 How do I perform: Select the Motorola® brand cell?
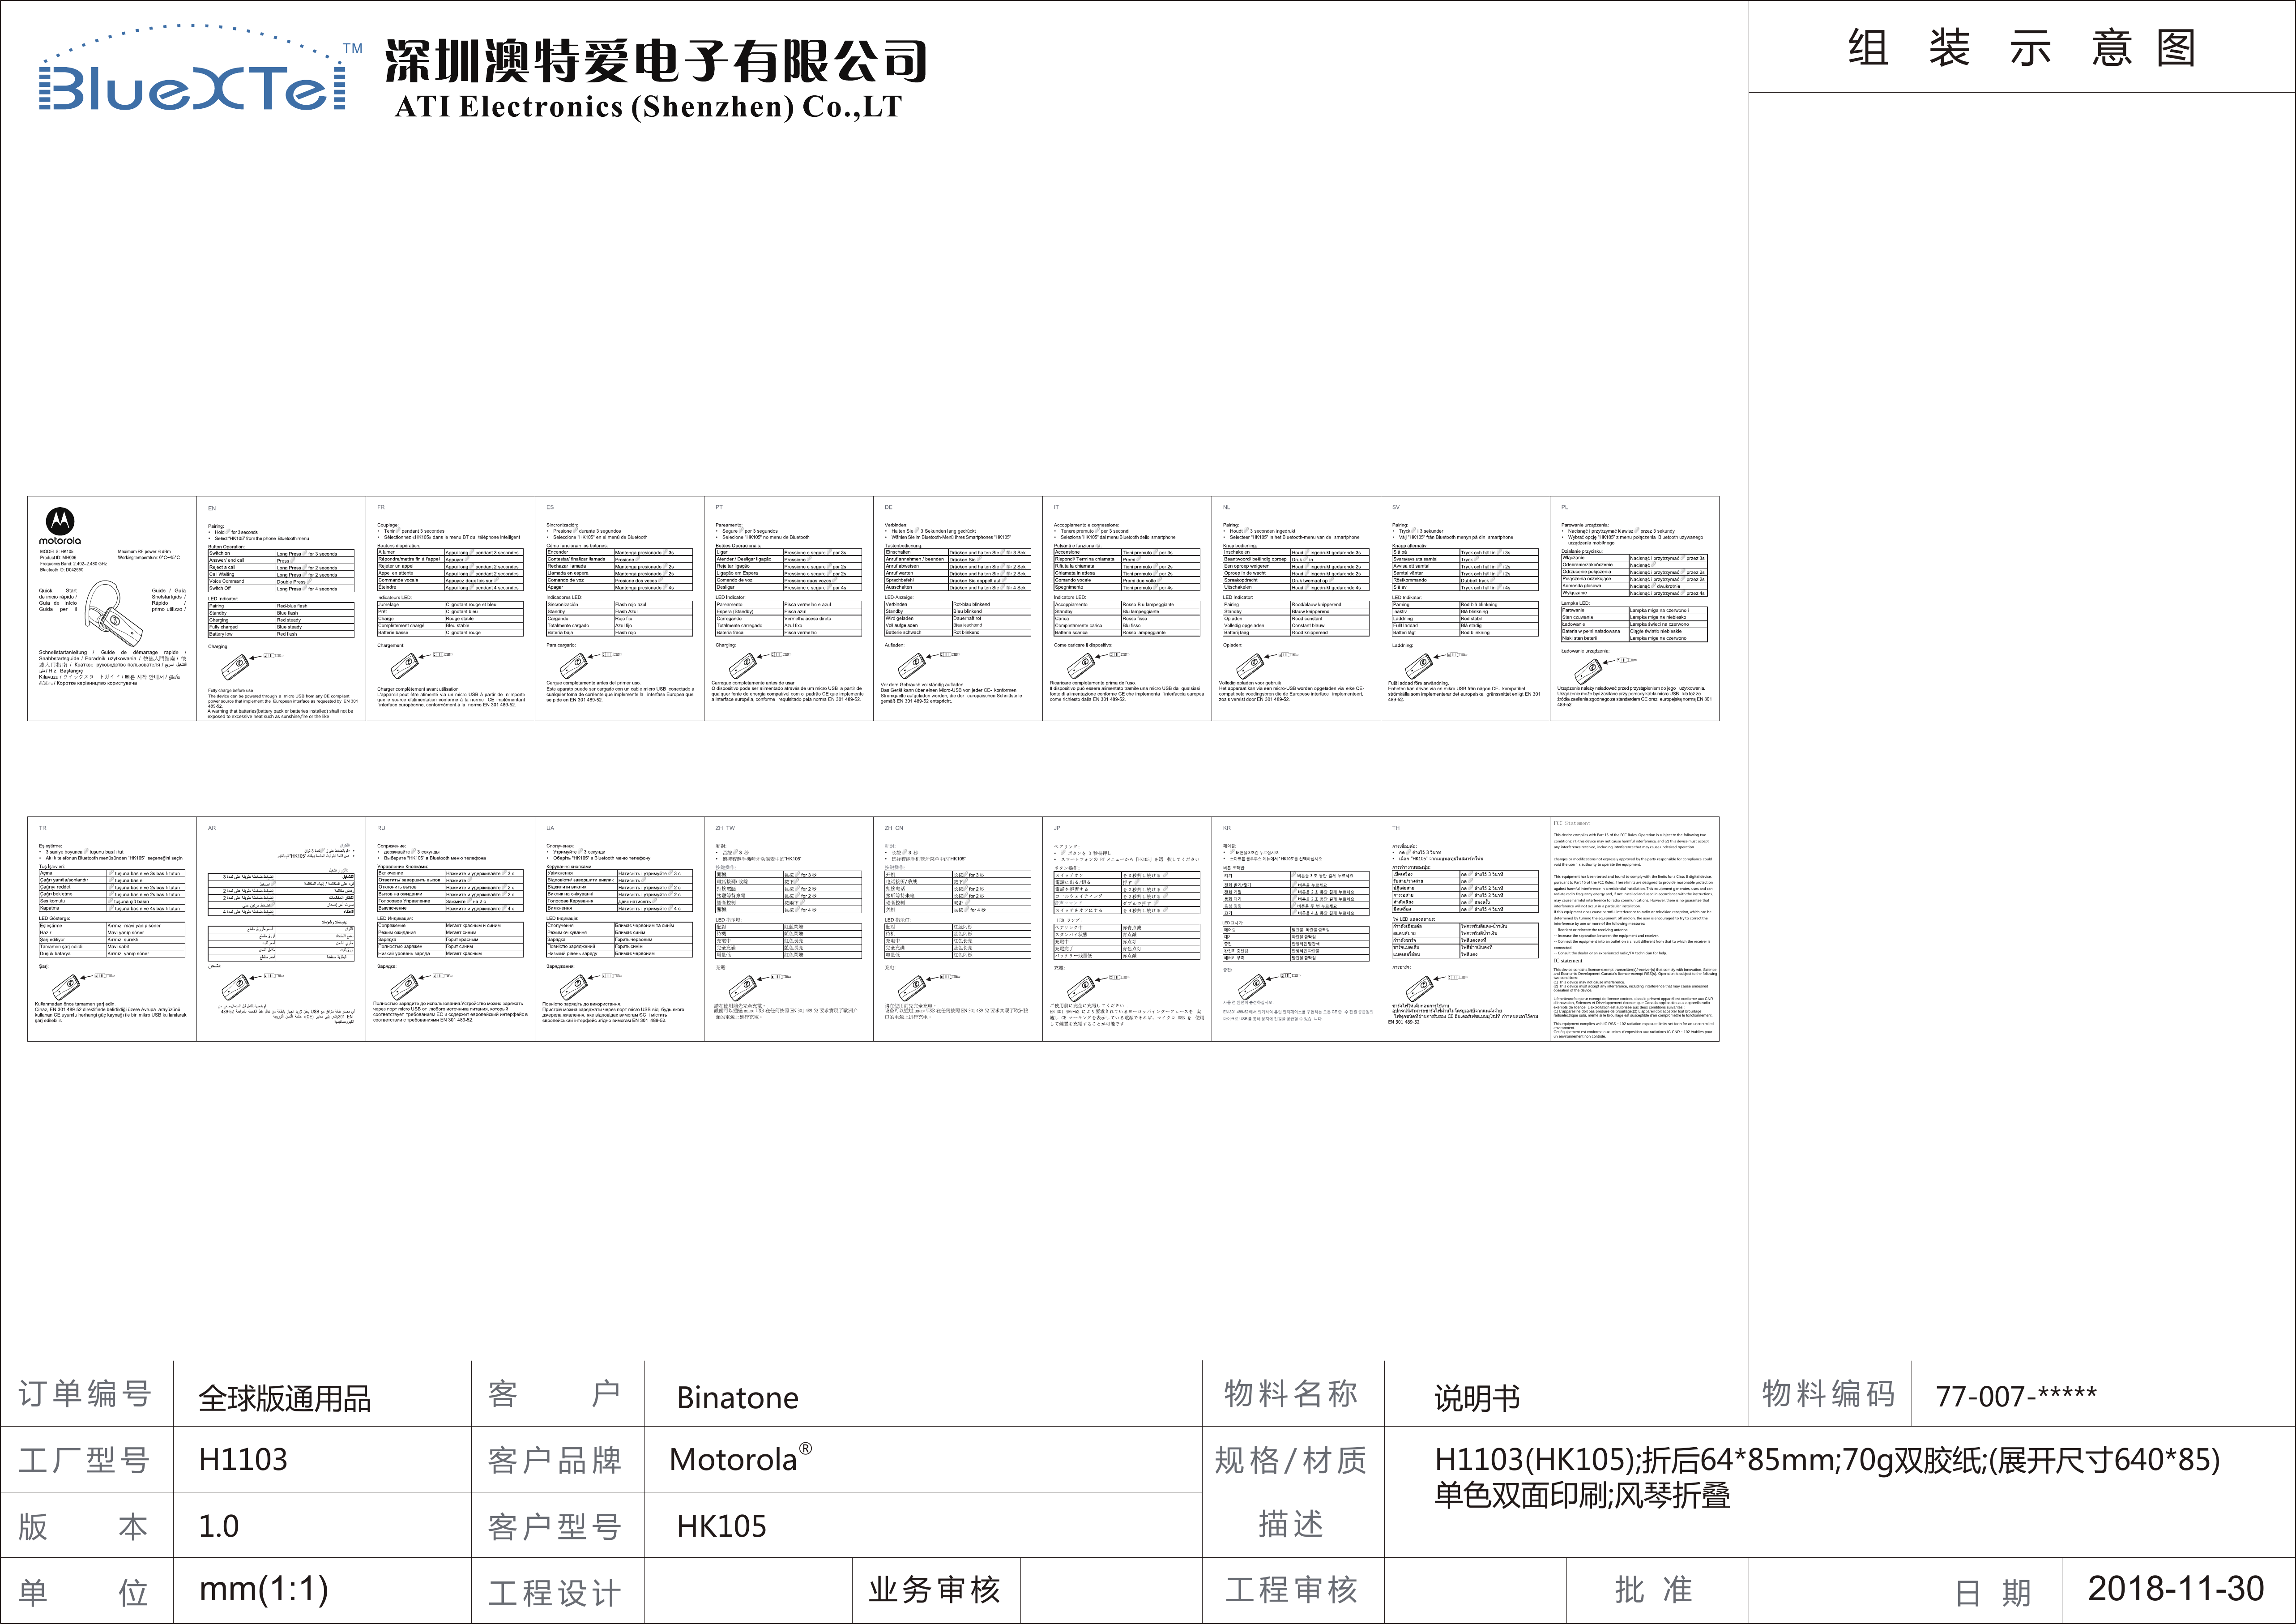point(922,1459)
